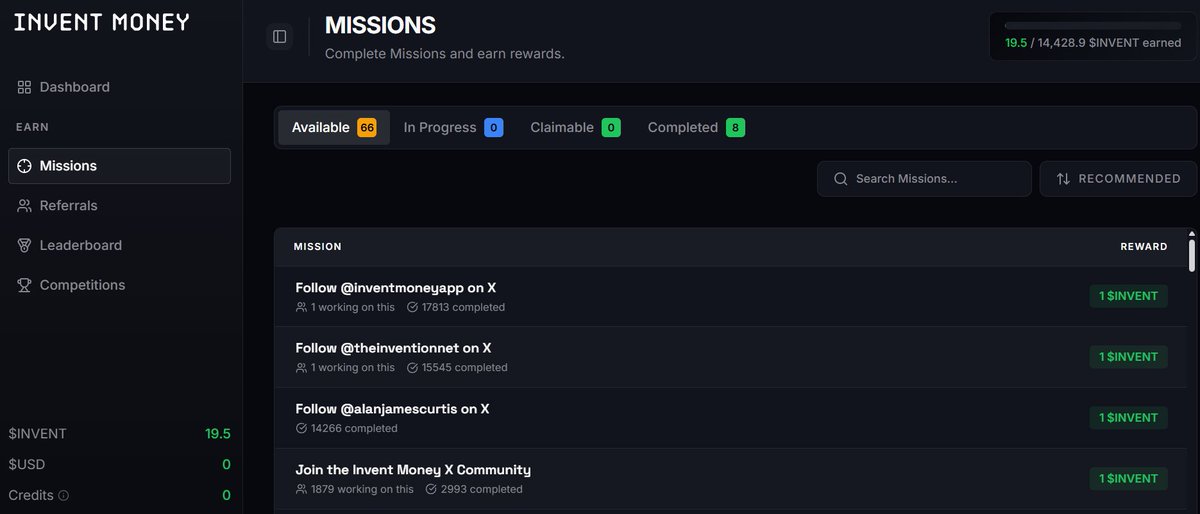Click the "Complete Missions and earn rewards." subtitle
Image resolution: width=1200 pixels, height=514 pixels.
445,53
